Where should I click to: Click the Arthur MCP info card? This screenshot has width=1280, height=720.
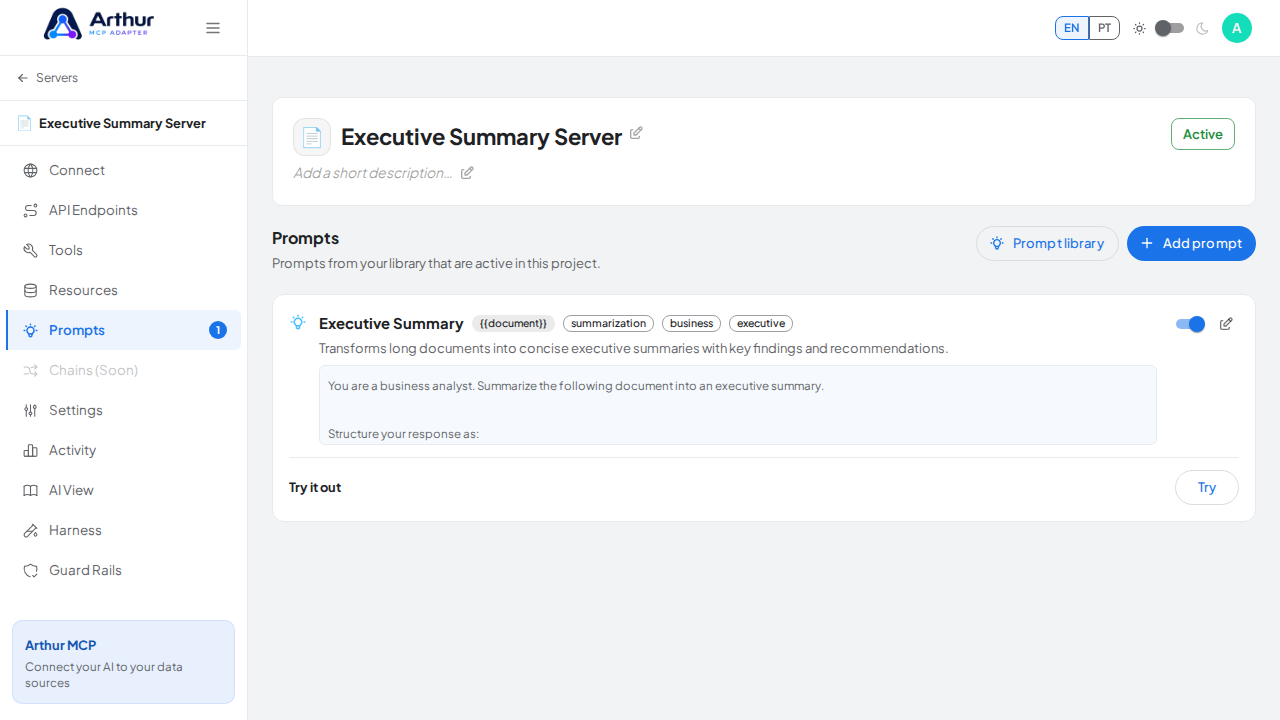pos(123,662)
